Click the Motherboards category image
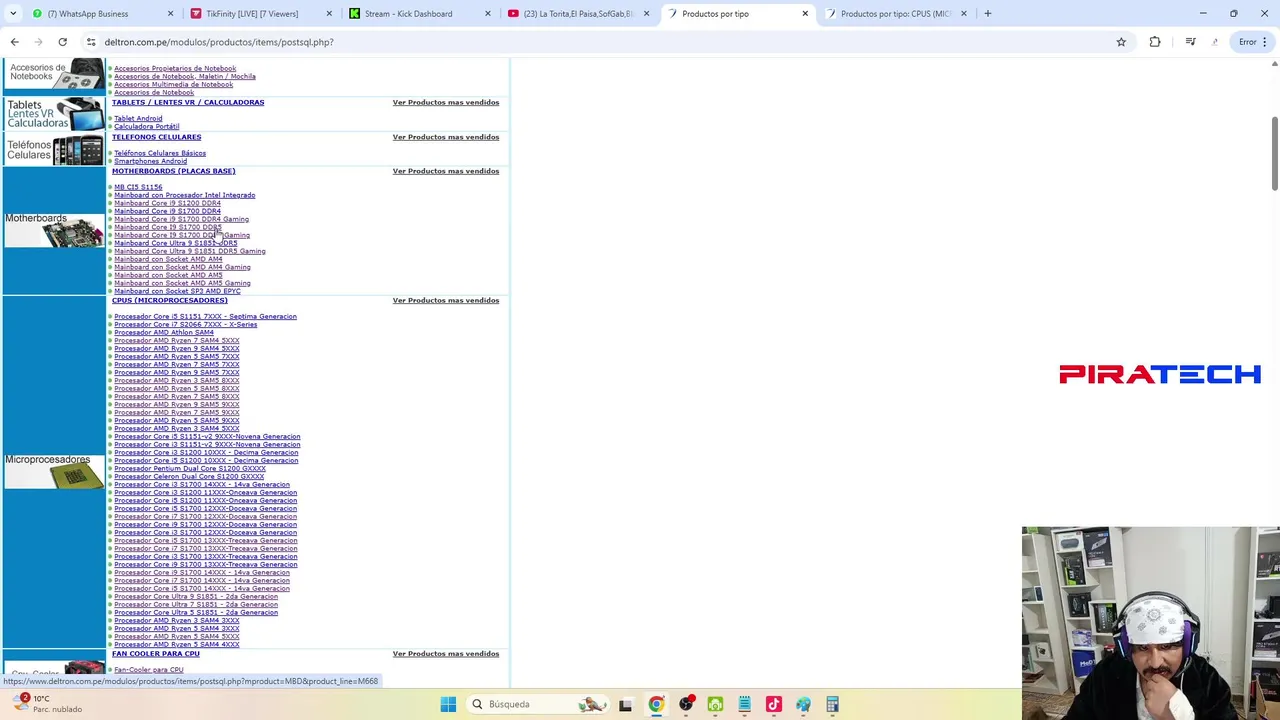Image resolution: width=1280 pixels, height=720 pixels. [x=54, y=230]
